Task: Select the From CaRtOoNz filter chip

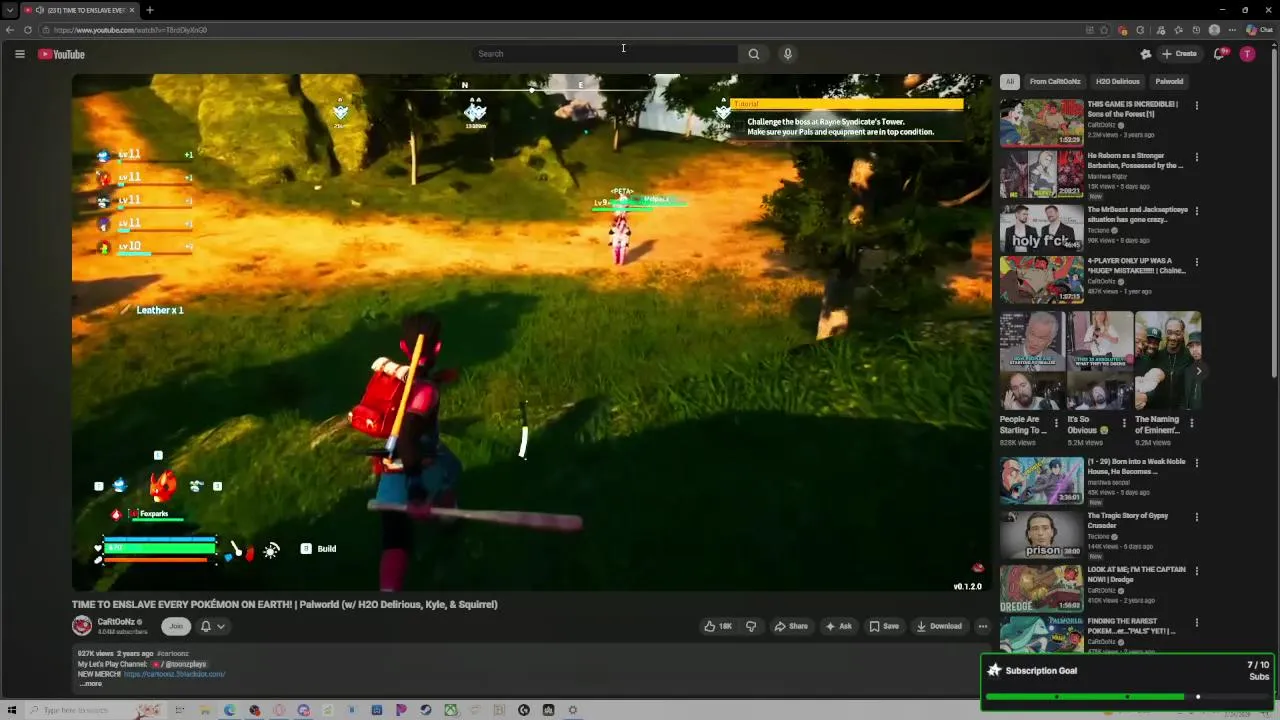Action: coord(1055,81)
